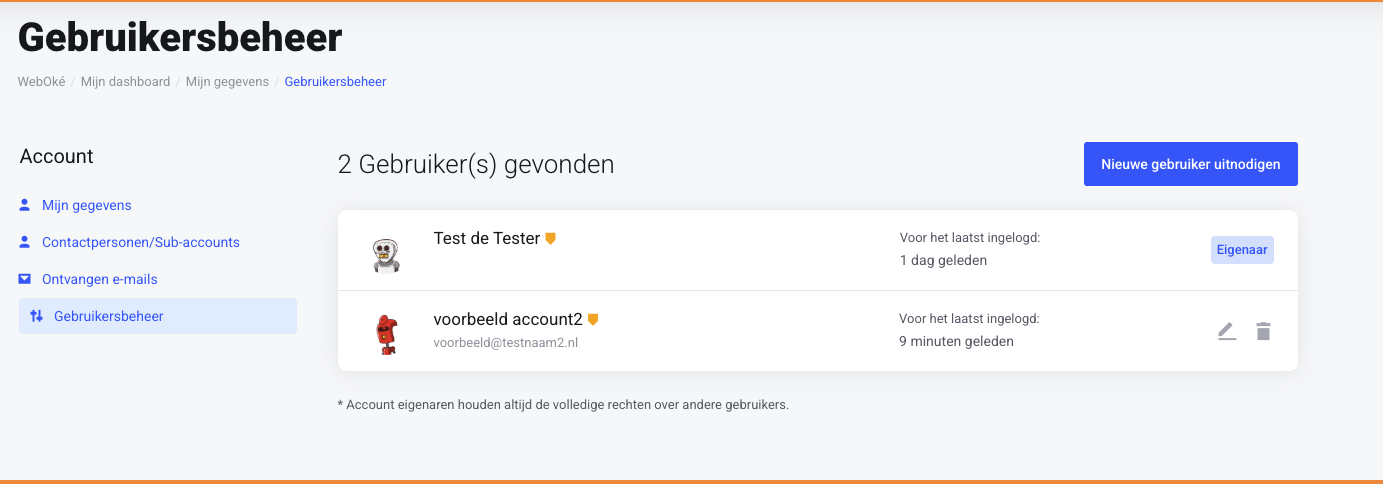Click the person icon beside Contactpersonen/Sub-accounts
Viewport: 1383px width, 484px height.
pos(25,242)
